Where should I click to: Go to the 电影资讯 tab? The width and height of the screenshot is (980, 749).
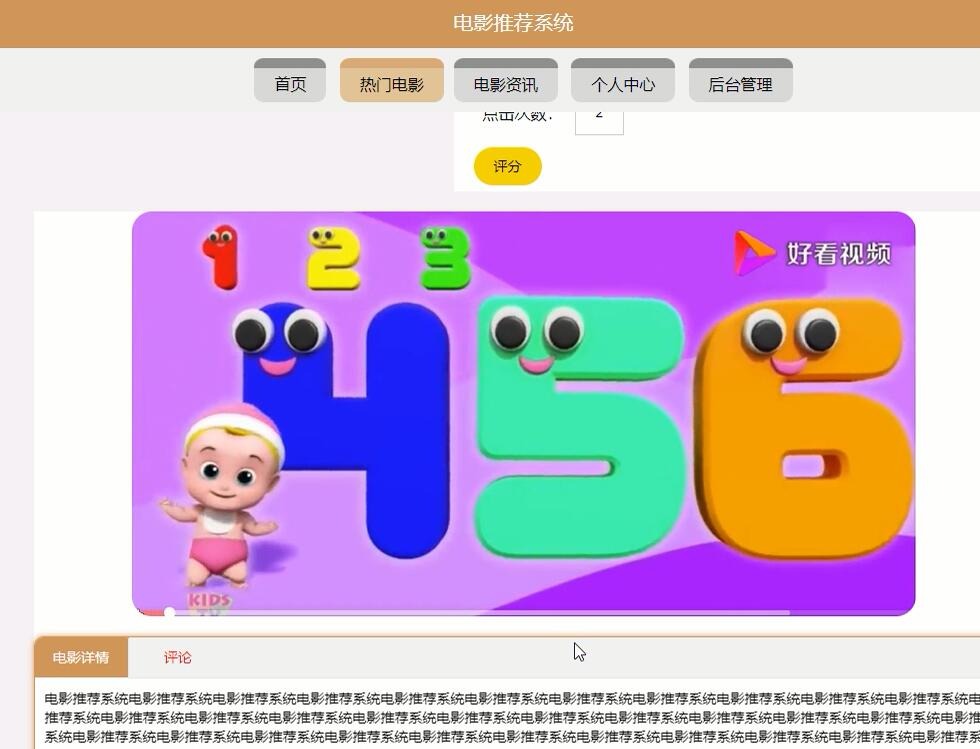point(506,80)
